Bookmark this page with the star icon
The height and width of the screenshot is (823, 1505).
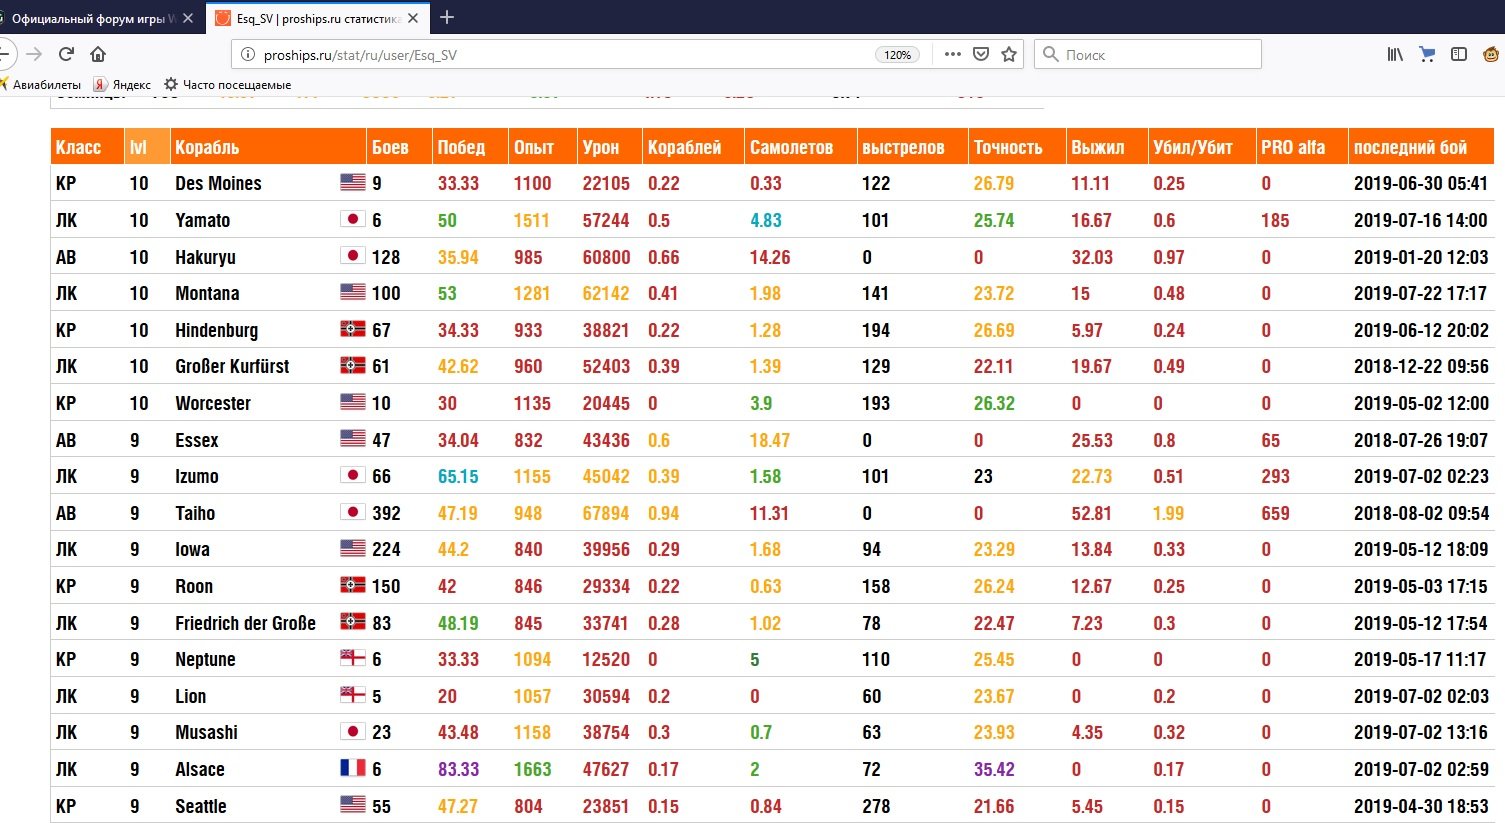click(1009, 54)
